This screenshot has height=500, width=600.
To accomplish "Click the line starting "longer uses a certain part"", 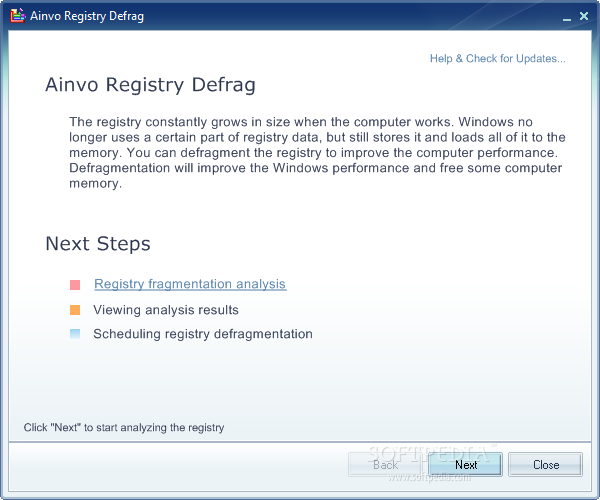I will tap(310, 138).
